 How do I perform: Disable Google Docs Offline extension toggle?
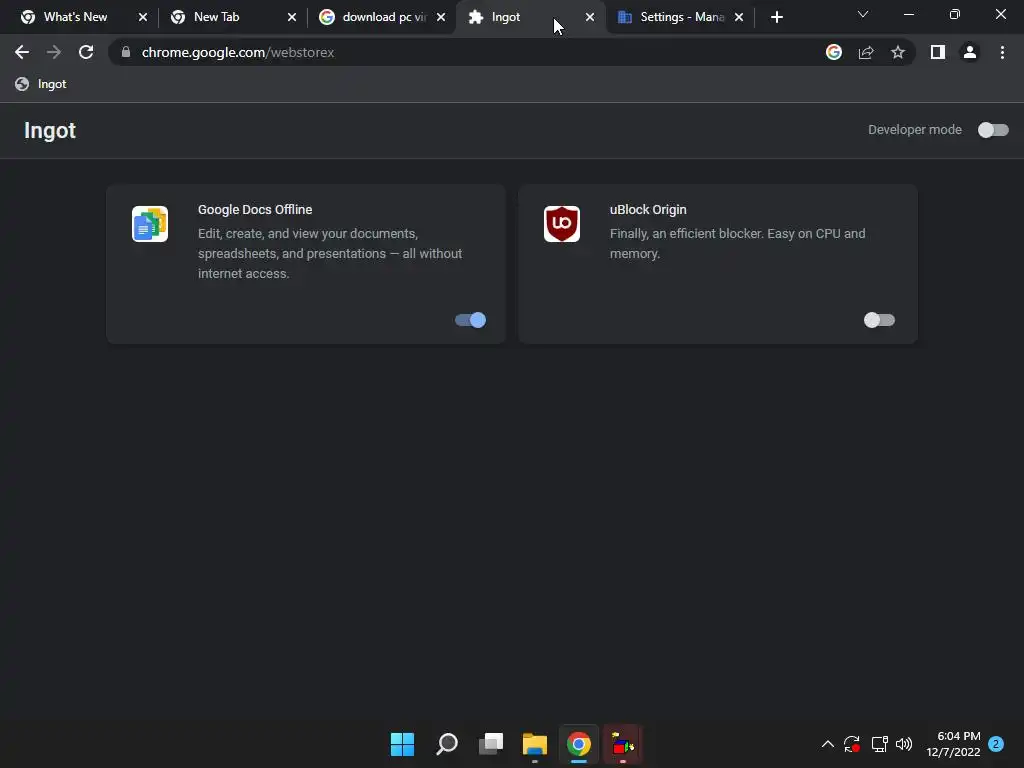point(470,320)
